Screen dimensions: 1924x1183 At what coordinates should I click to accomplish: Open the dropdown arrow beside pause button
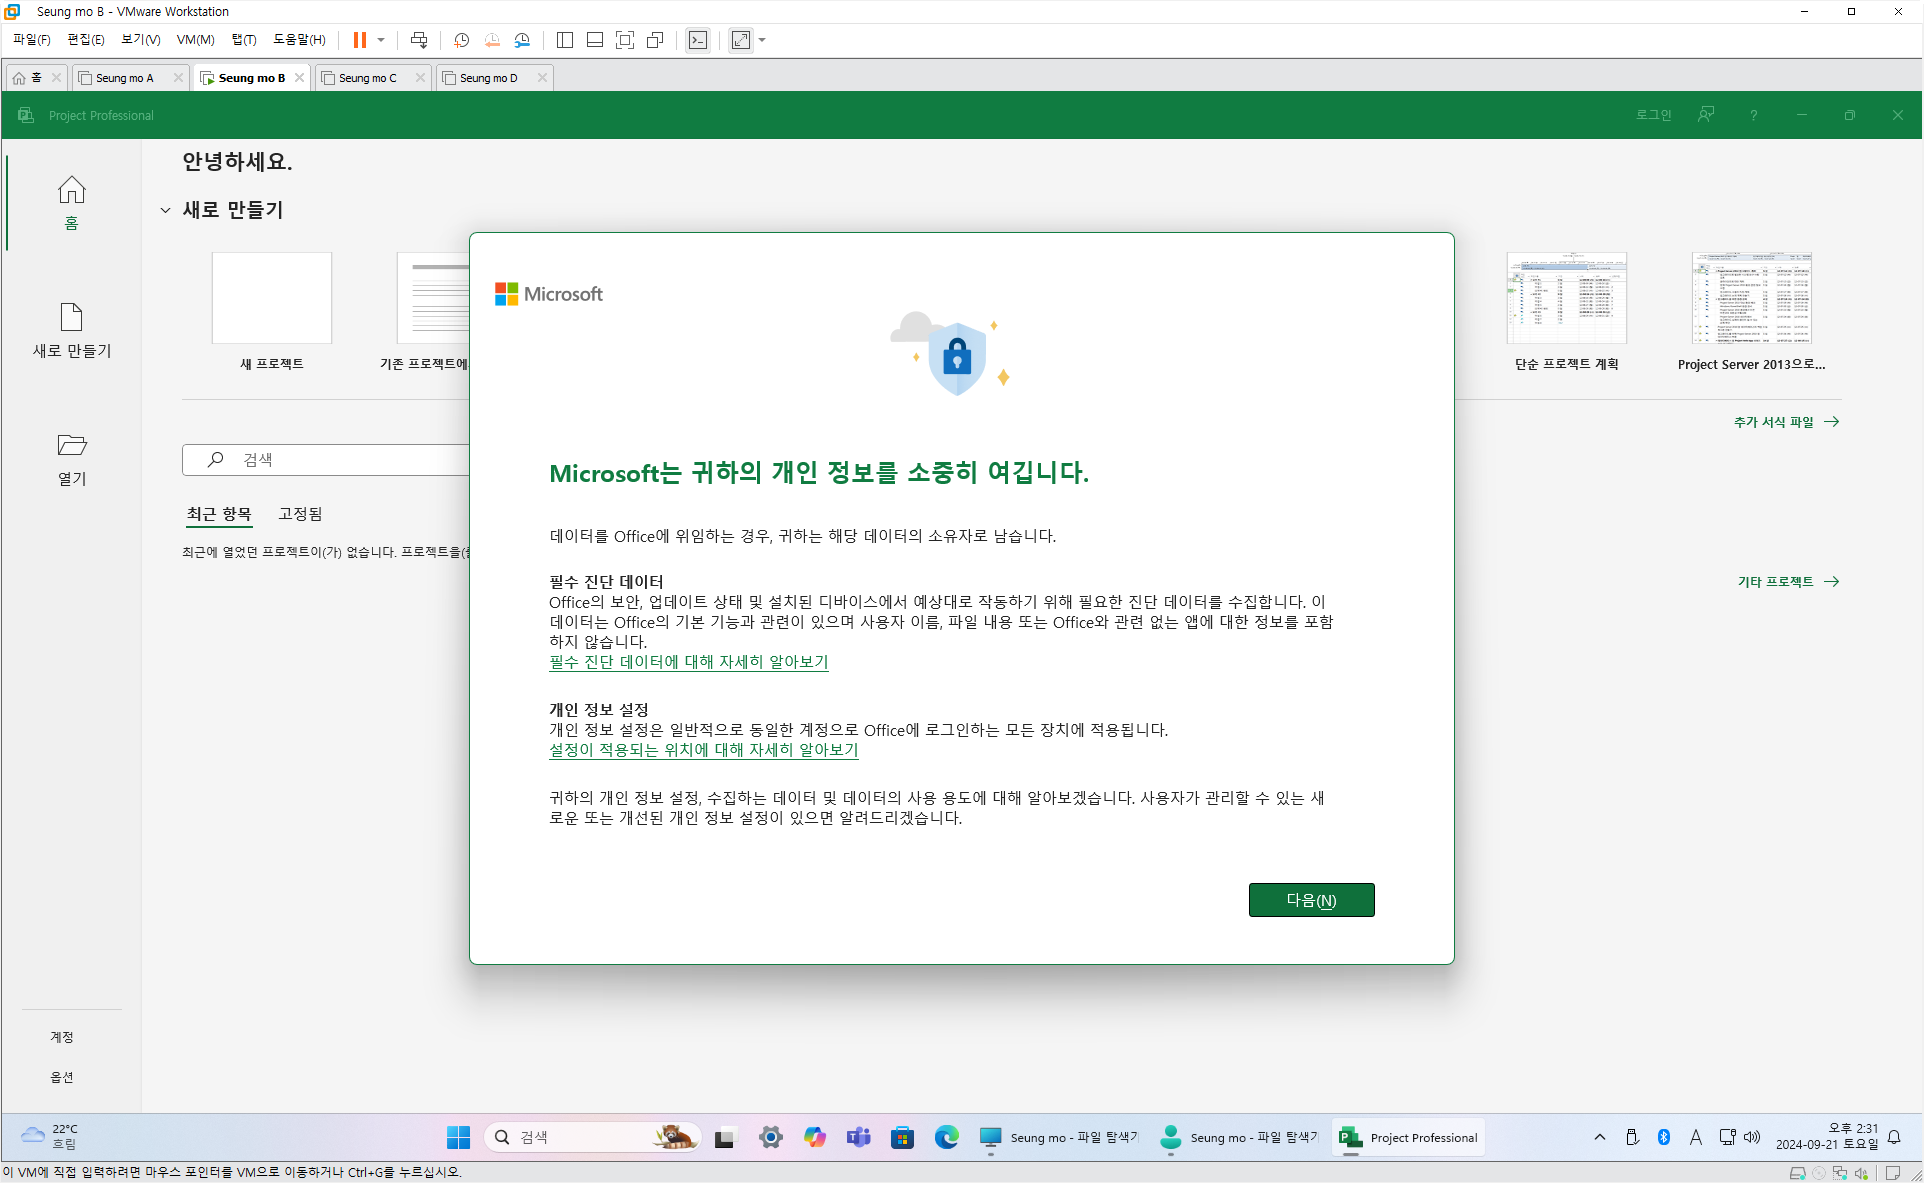click(381, 40)
